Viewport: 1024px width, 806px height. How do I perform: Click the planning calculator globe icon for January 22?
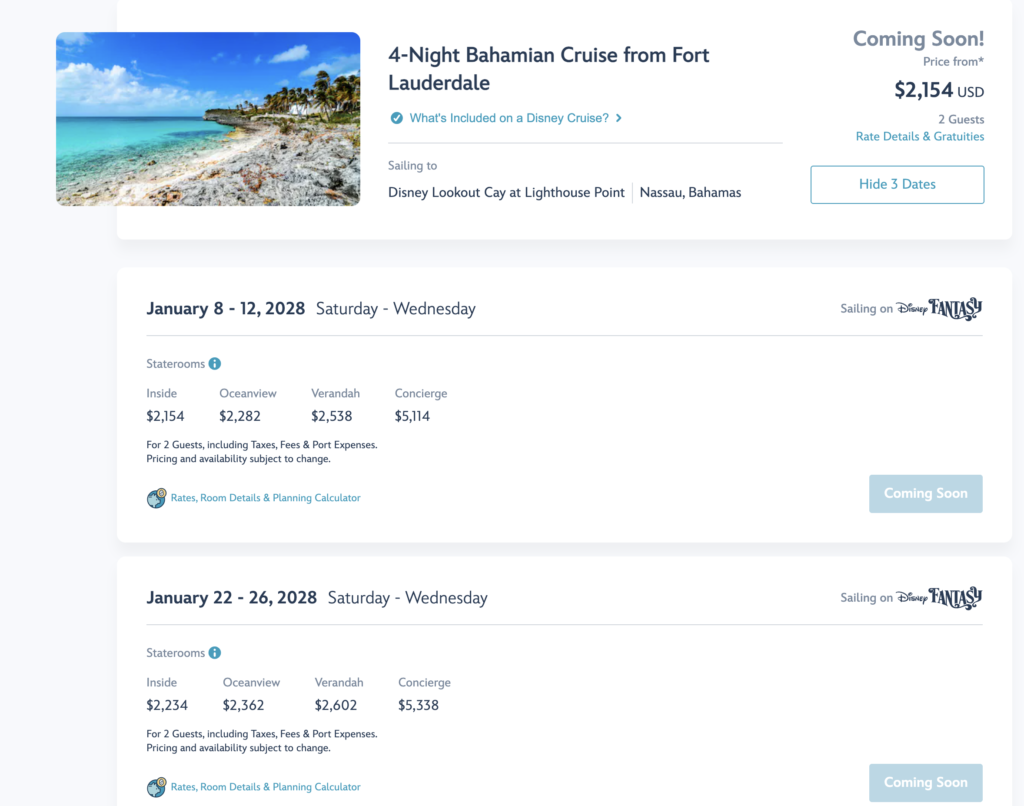tap(156, 786)
